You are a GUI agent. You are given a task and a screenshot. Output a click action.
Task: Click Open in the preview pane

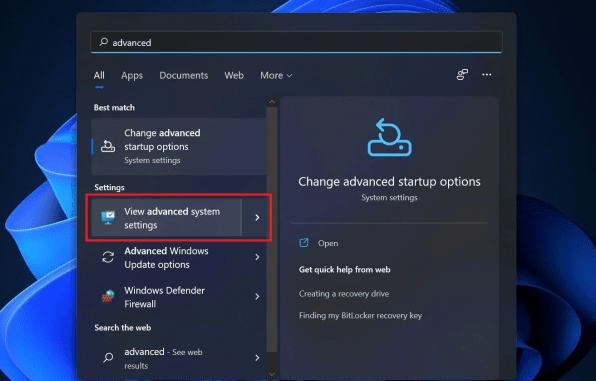(328, 243)
